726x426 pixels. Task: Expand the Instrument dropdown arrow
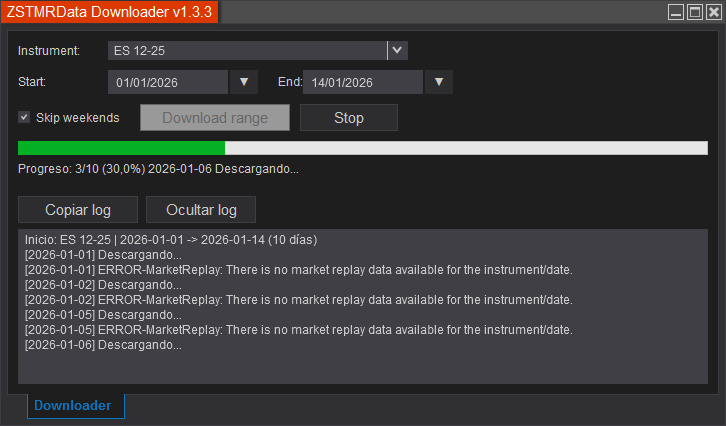[x=397, y=50]
